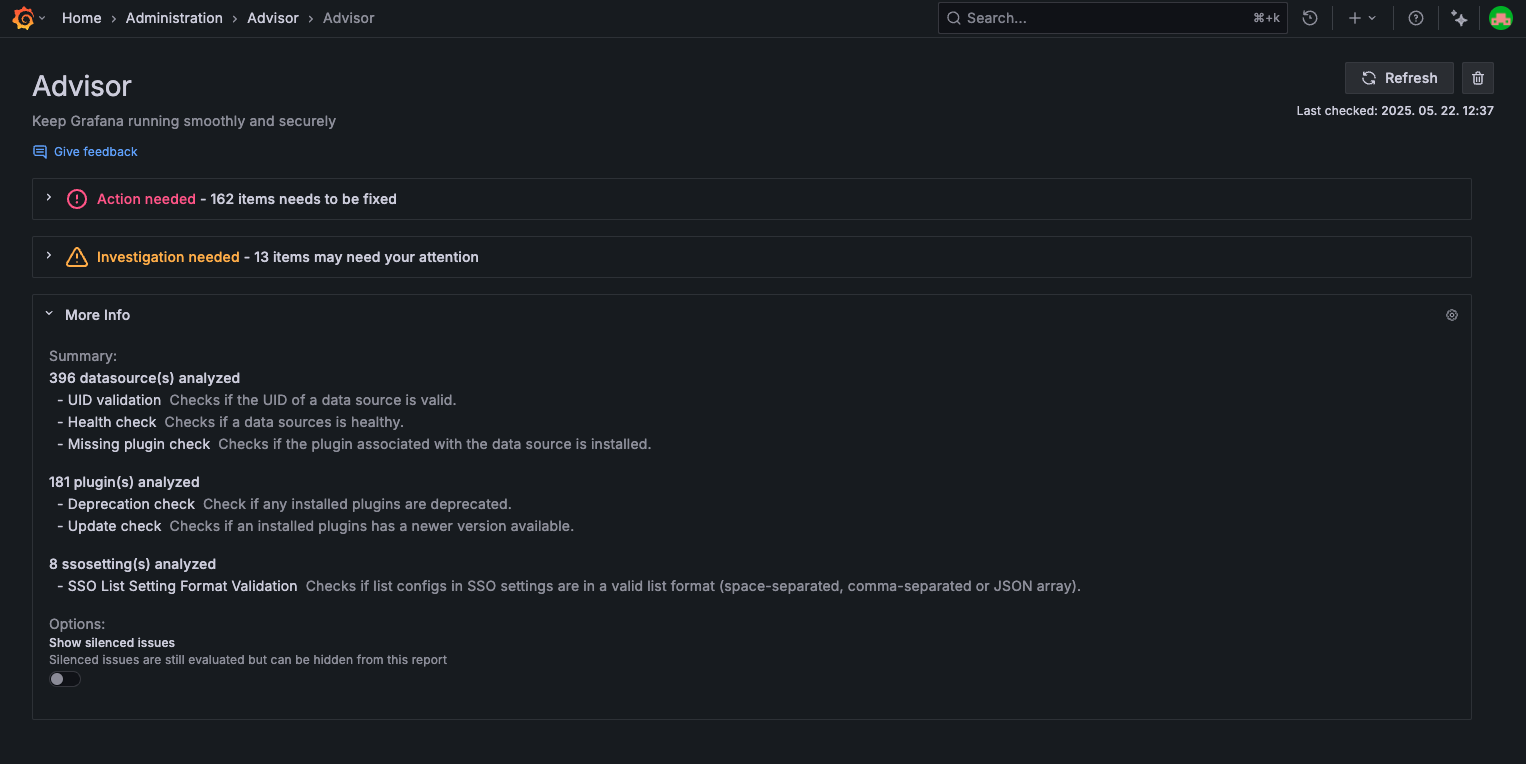Image resolution: width=1526 pixels, height=764 pixels.
Task: Navigate to Administration in the breadcrumb
Action: (x=174, y=17)
